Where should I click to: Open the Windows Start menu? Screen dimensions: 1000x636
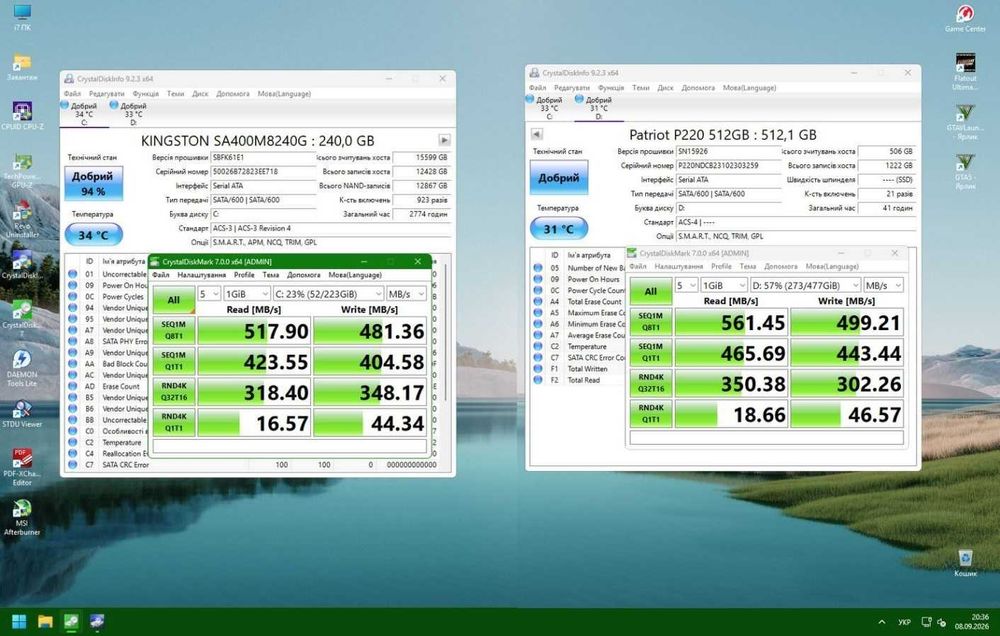(19, 621)
